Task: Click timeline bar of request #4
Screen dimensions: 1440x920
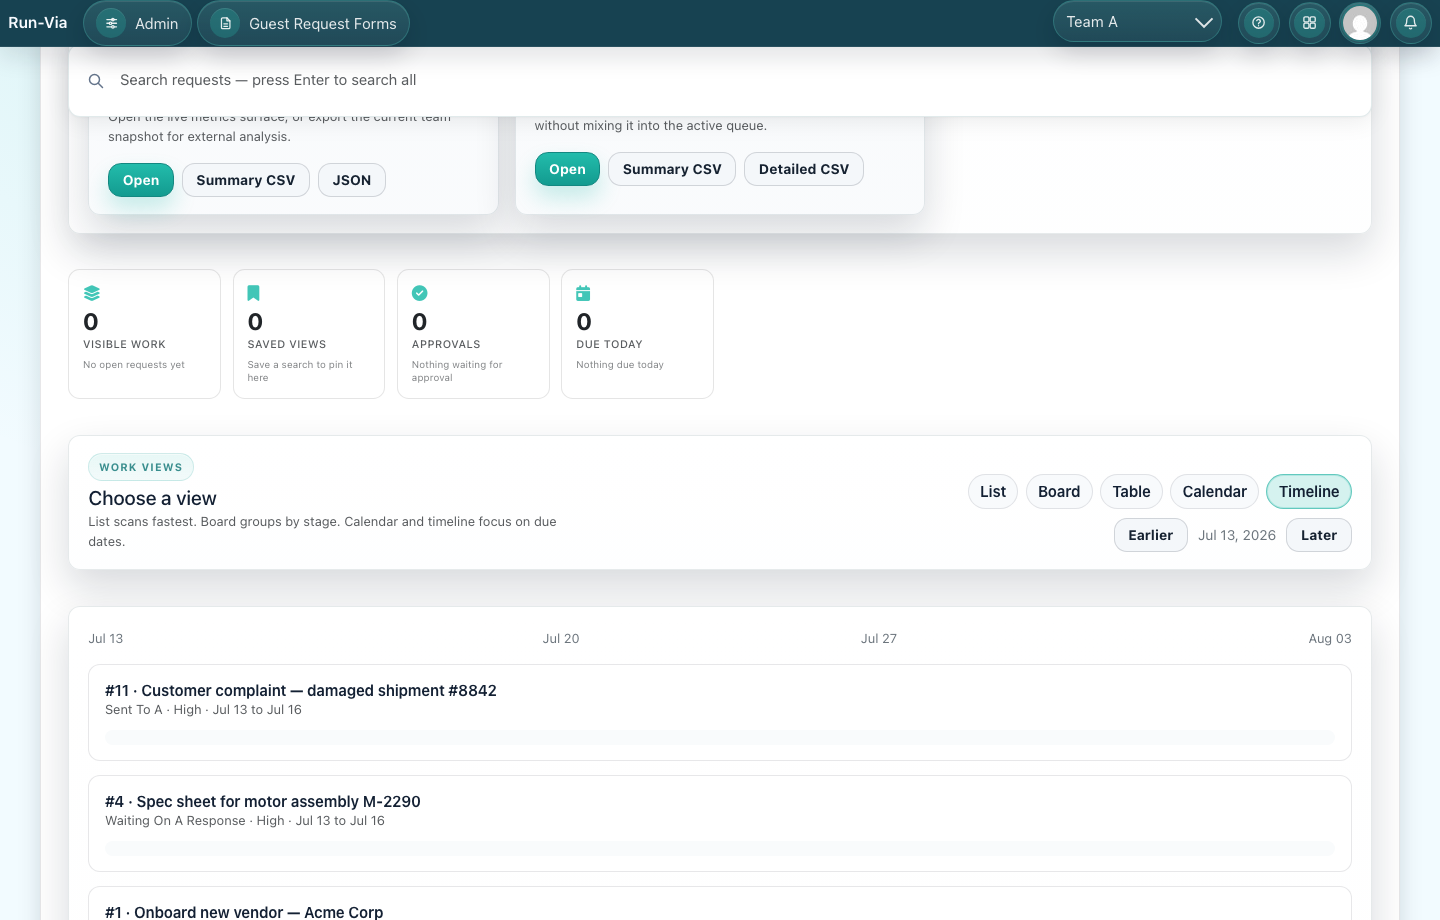Action: [x=720, y=848]
